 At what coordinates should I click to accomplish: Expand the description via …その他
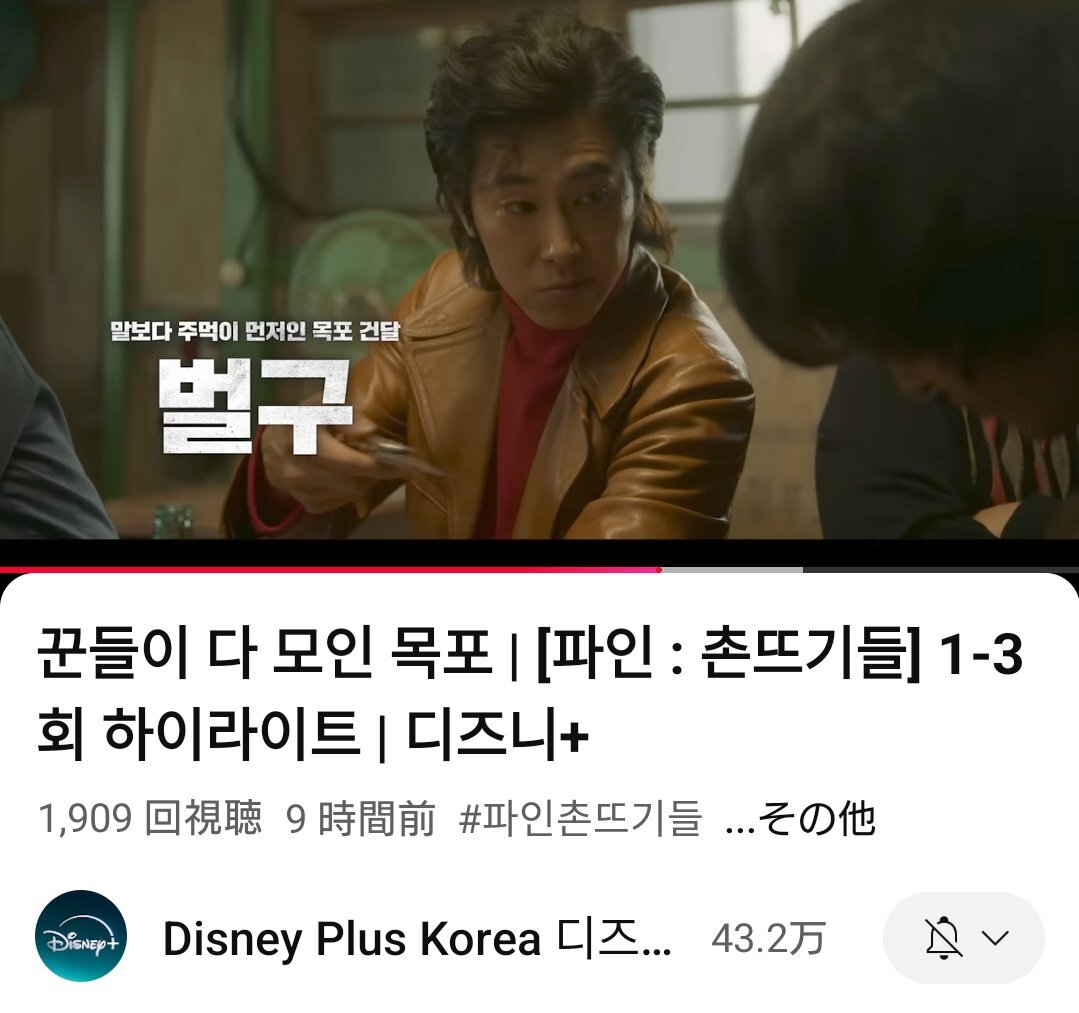pos(800,818)
